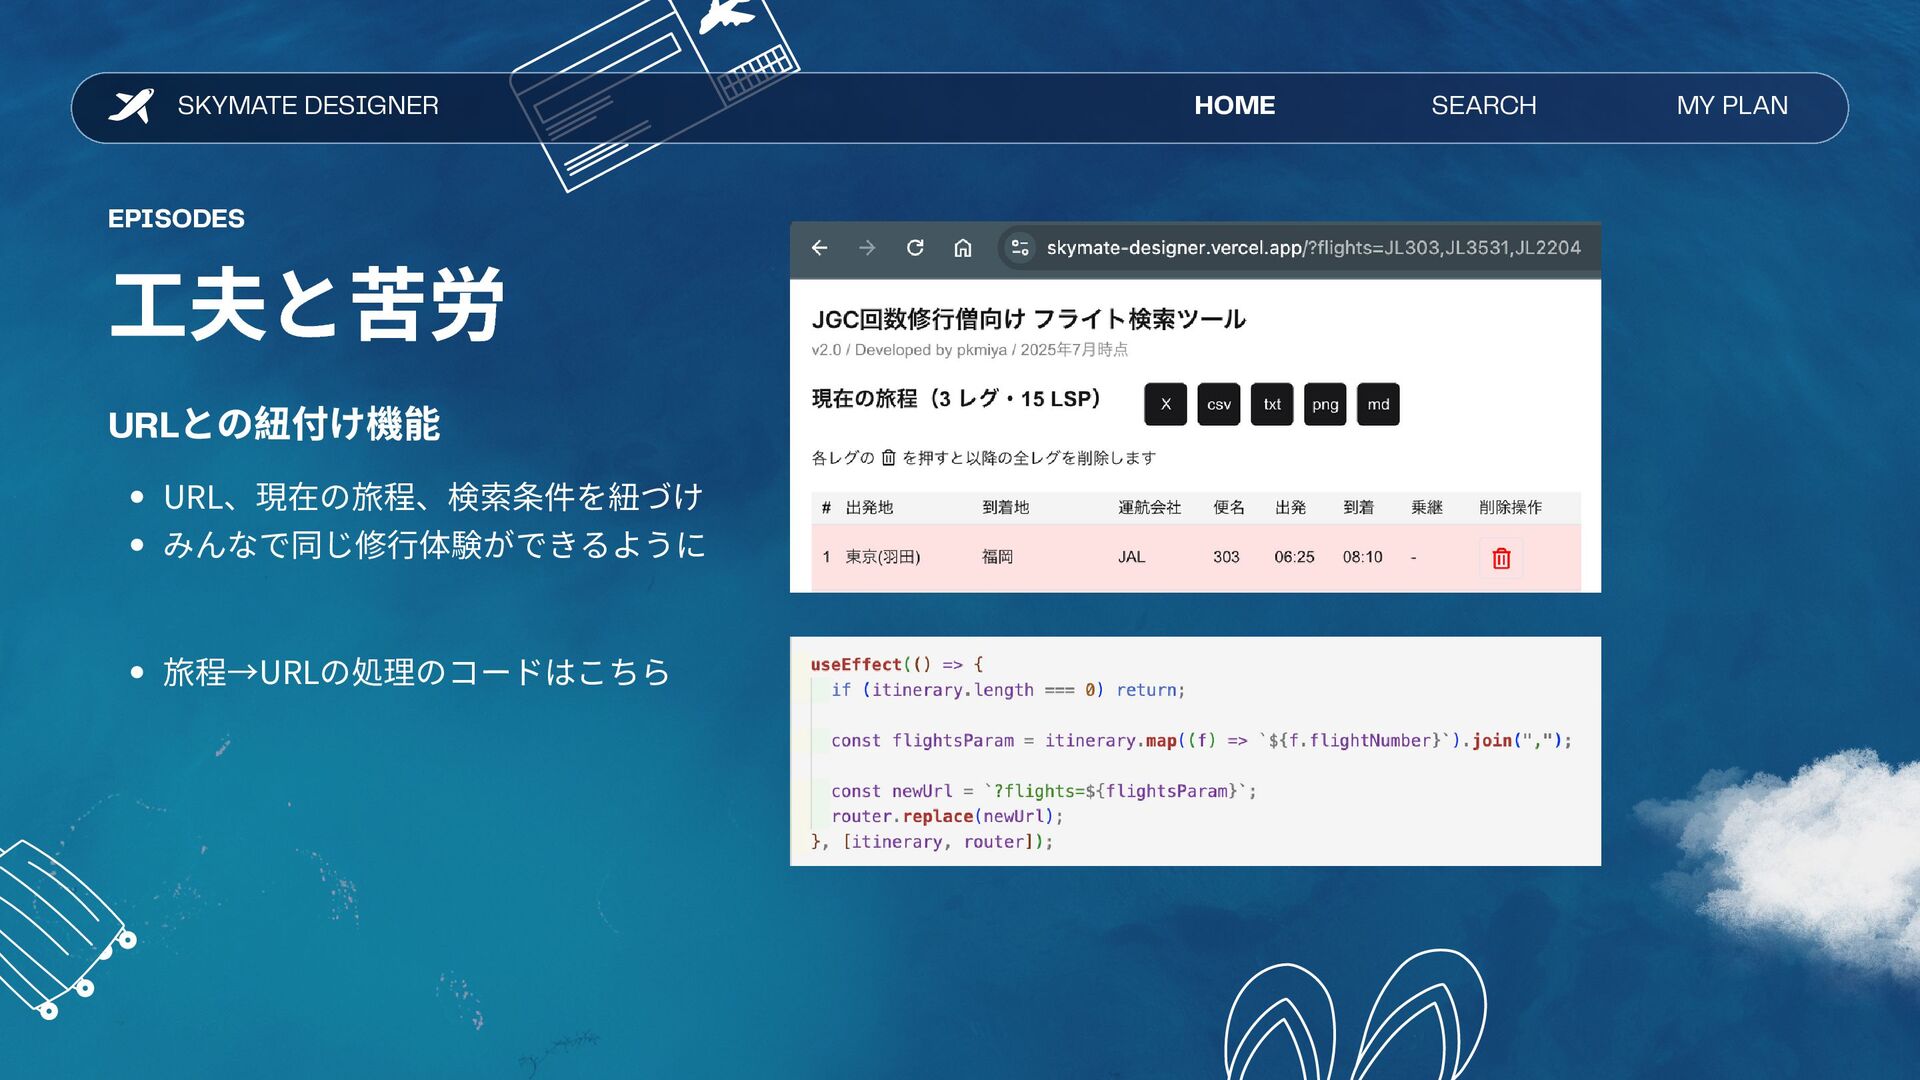The image size is (1920, 1080).
Task: Click the const flightsParam code line
Action: (1201, 740)
